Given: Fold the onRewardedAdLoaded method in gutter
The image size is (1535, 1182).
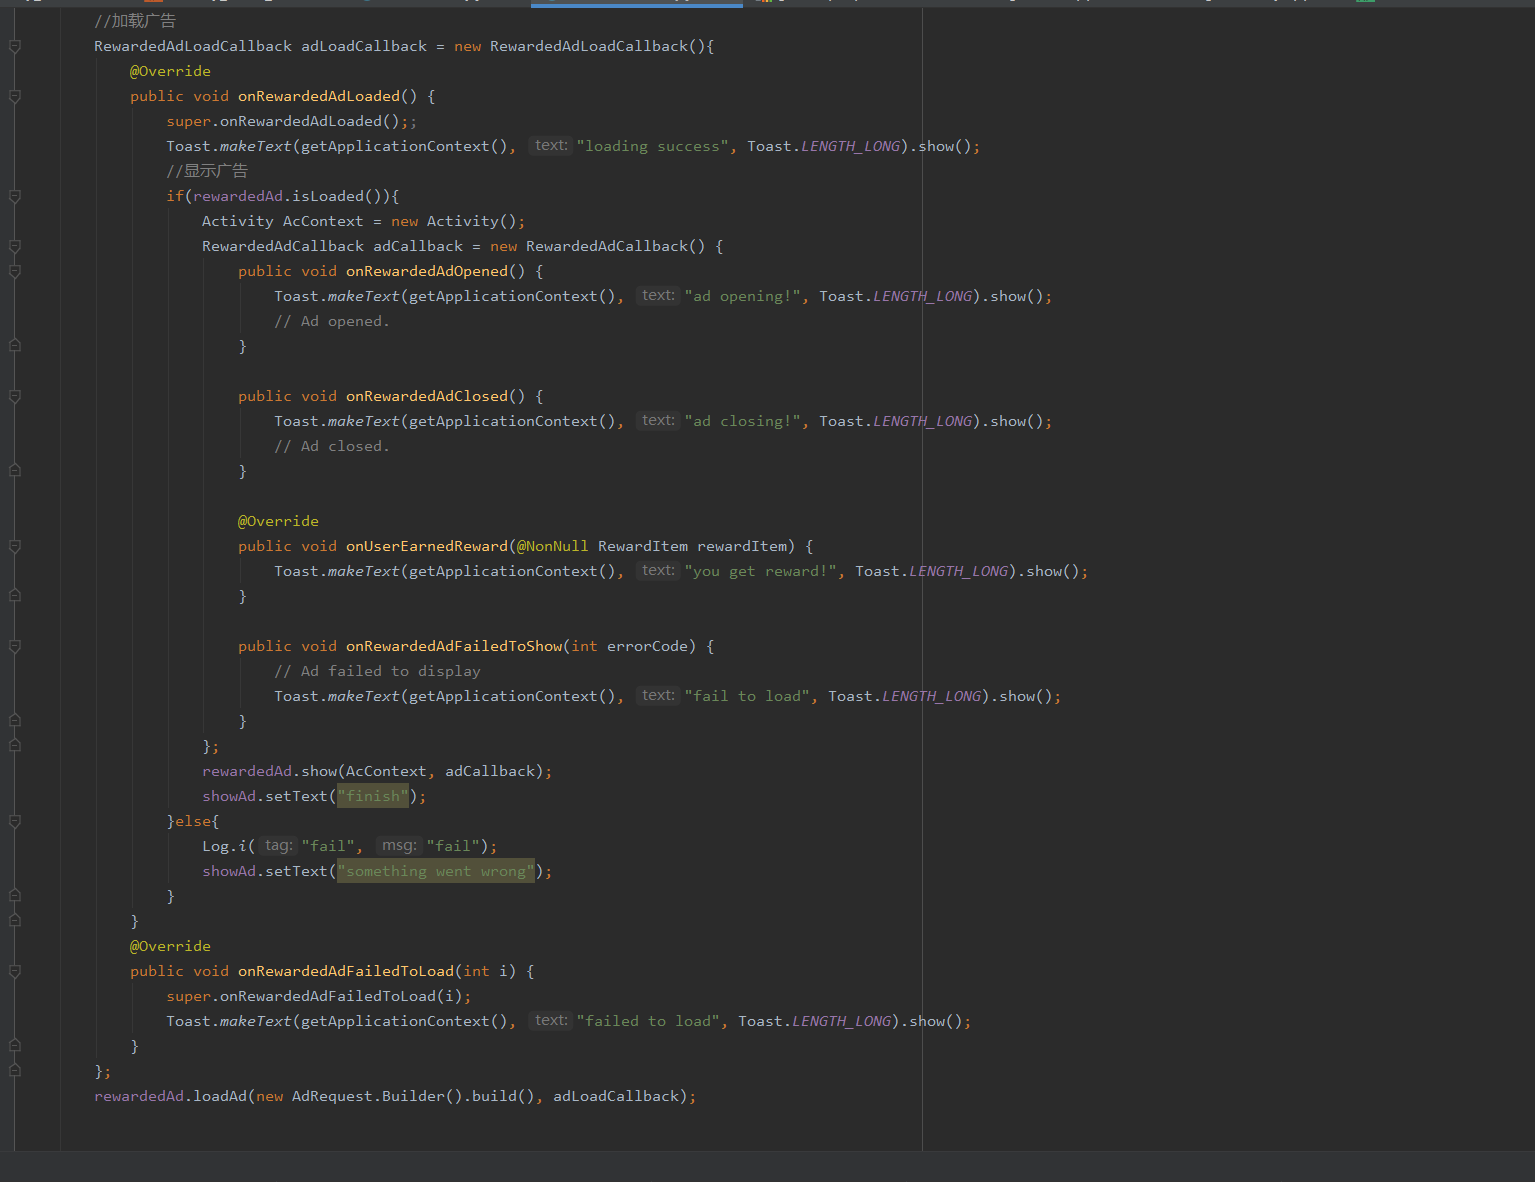Looking at the screenshot, I should coord(15,96).
